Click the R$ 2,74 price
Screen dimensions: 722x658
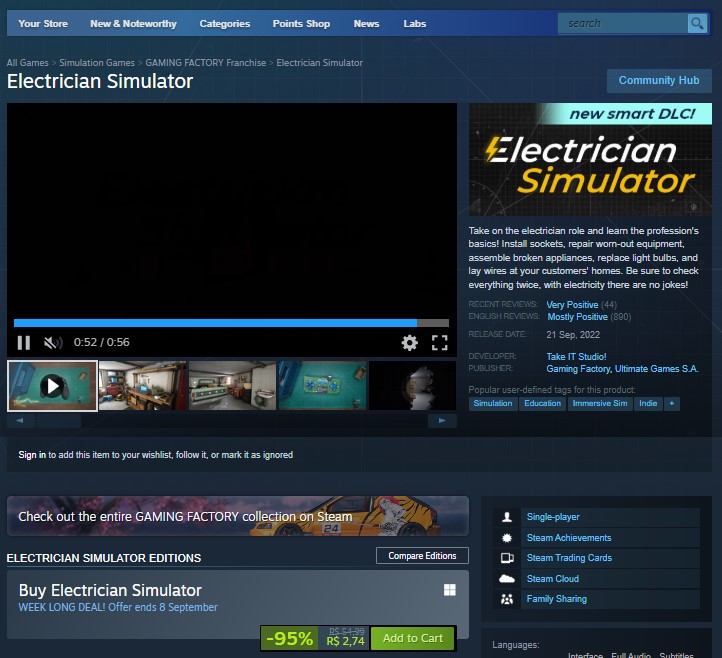(345, 641)
